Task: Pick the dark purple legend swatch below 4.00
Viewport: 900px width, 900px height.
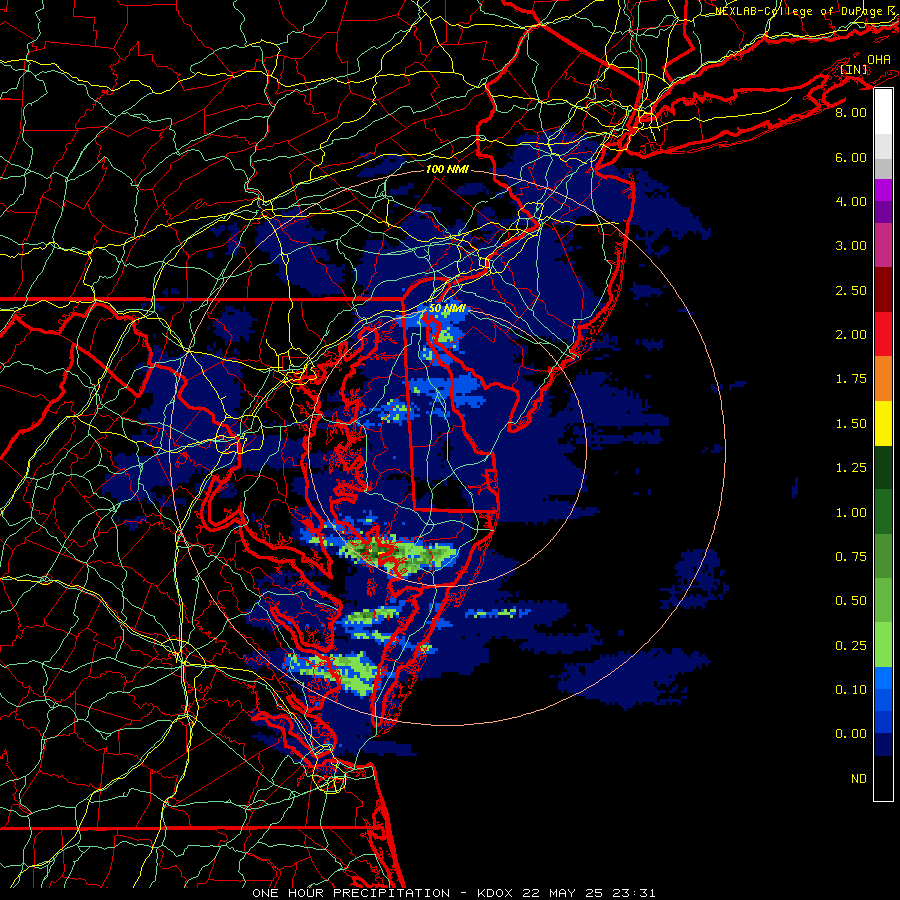Action: point(883,212)
